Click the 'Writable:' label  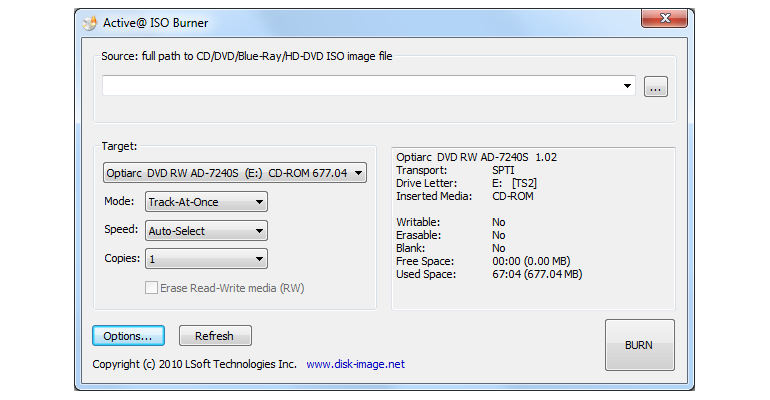(x=418, y=222)
